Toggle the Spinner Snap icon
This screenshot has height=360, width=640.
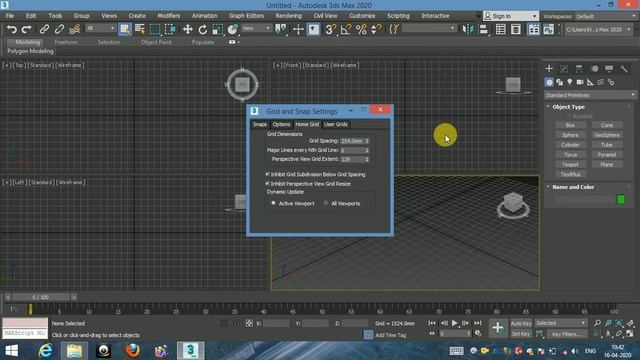tap(376, 29)
